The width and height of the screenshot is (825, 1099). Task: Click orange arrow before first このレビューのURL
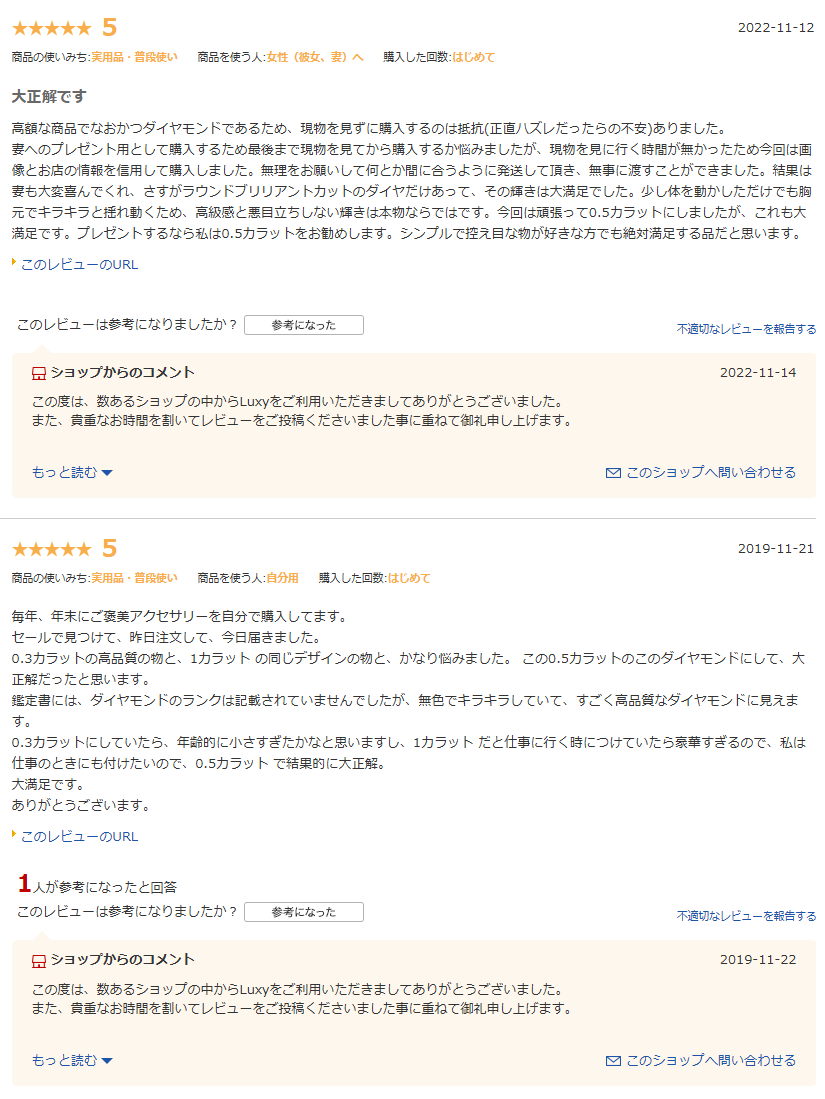tap(14, 262)
